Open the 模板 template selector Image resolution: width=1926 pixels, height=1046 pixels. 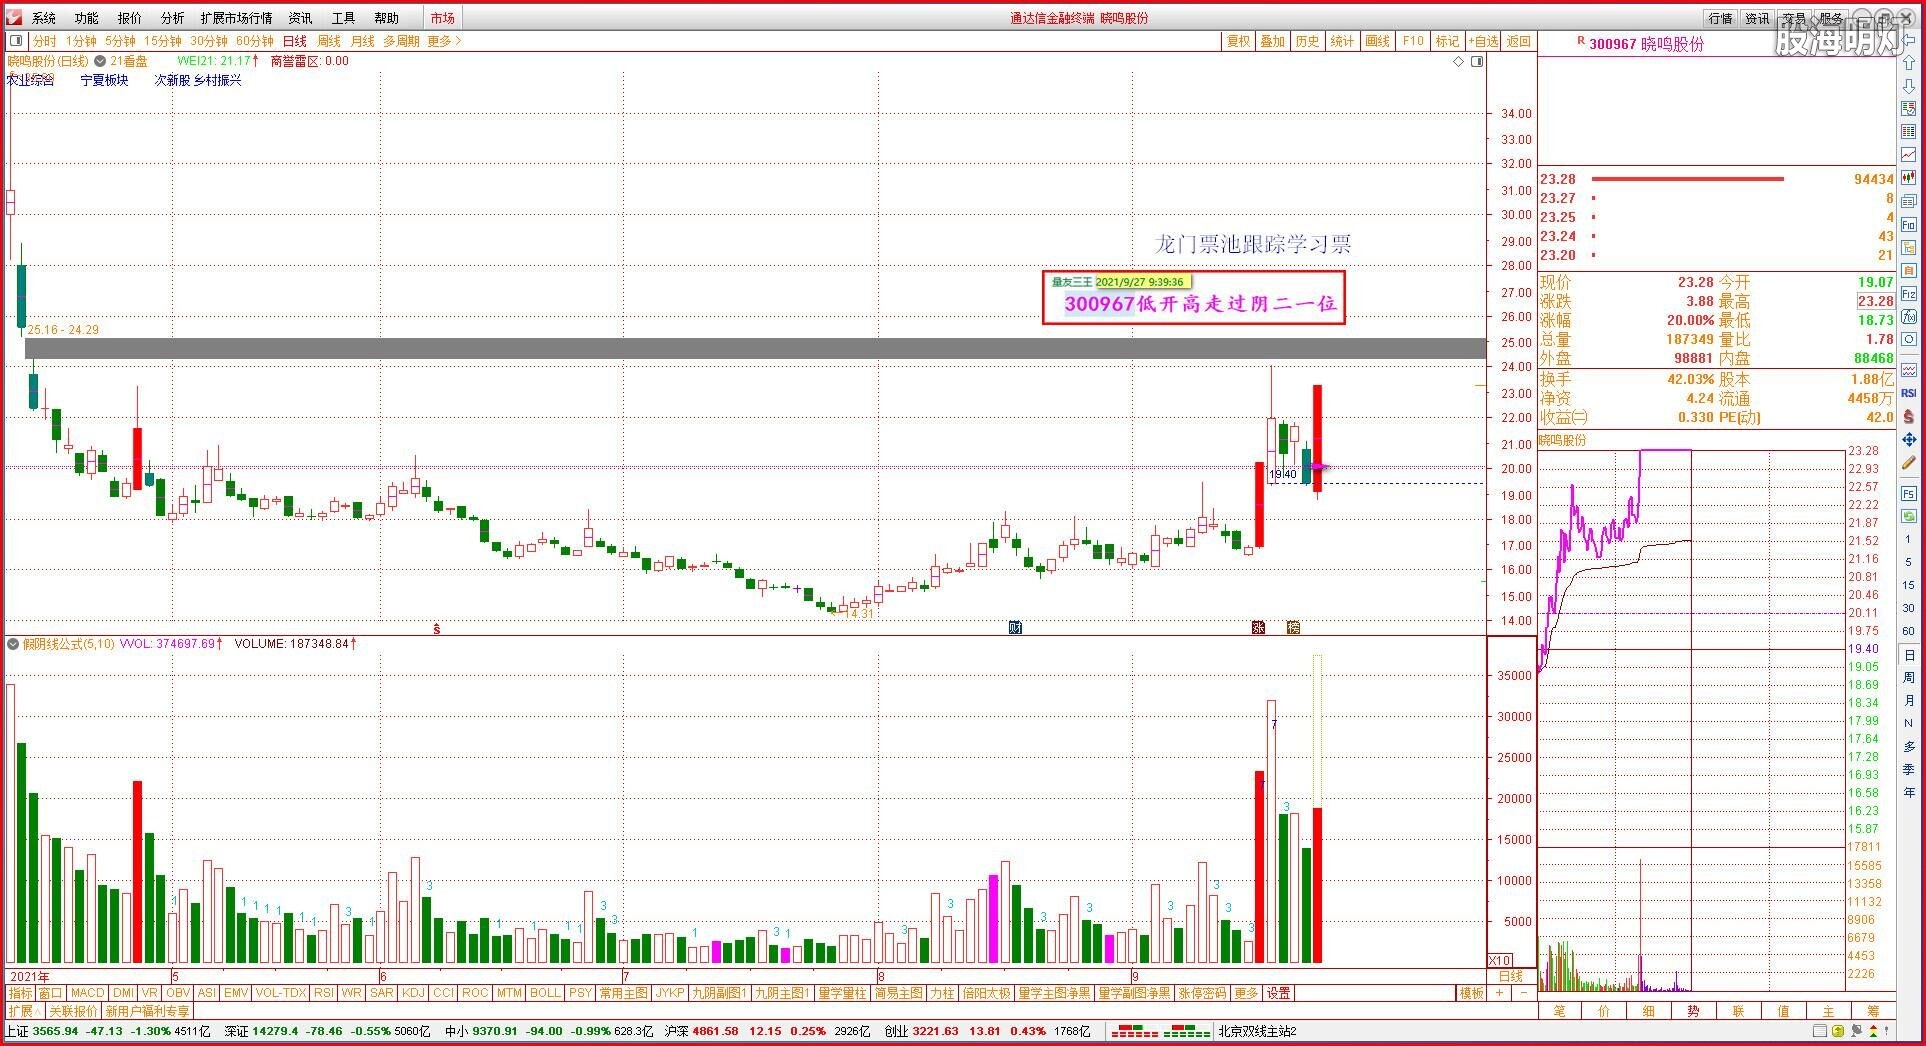pyautogui.click(x=1471, y=993)
